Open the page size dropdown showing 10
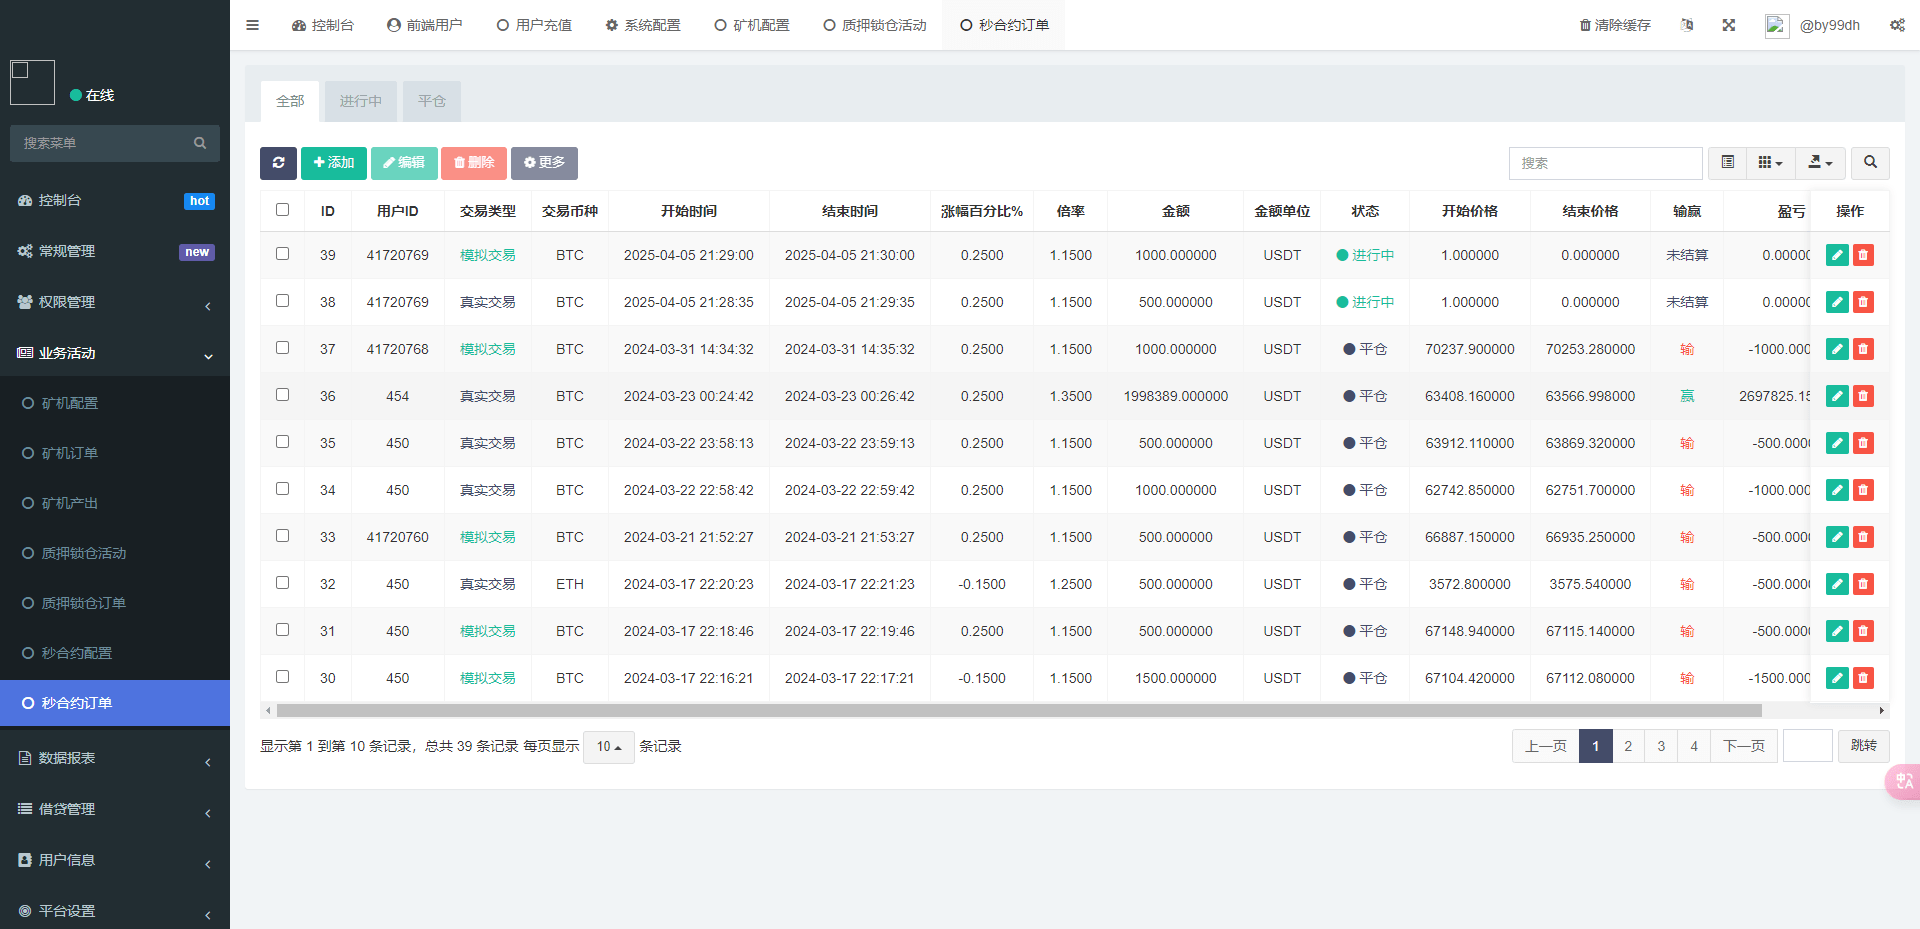 tap(608, 747)
